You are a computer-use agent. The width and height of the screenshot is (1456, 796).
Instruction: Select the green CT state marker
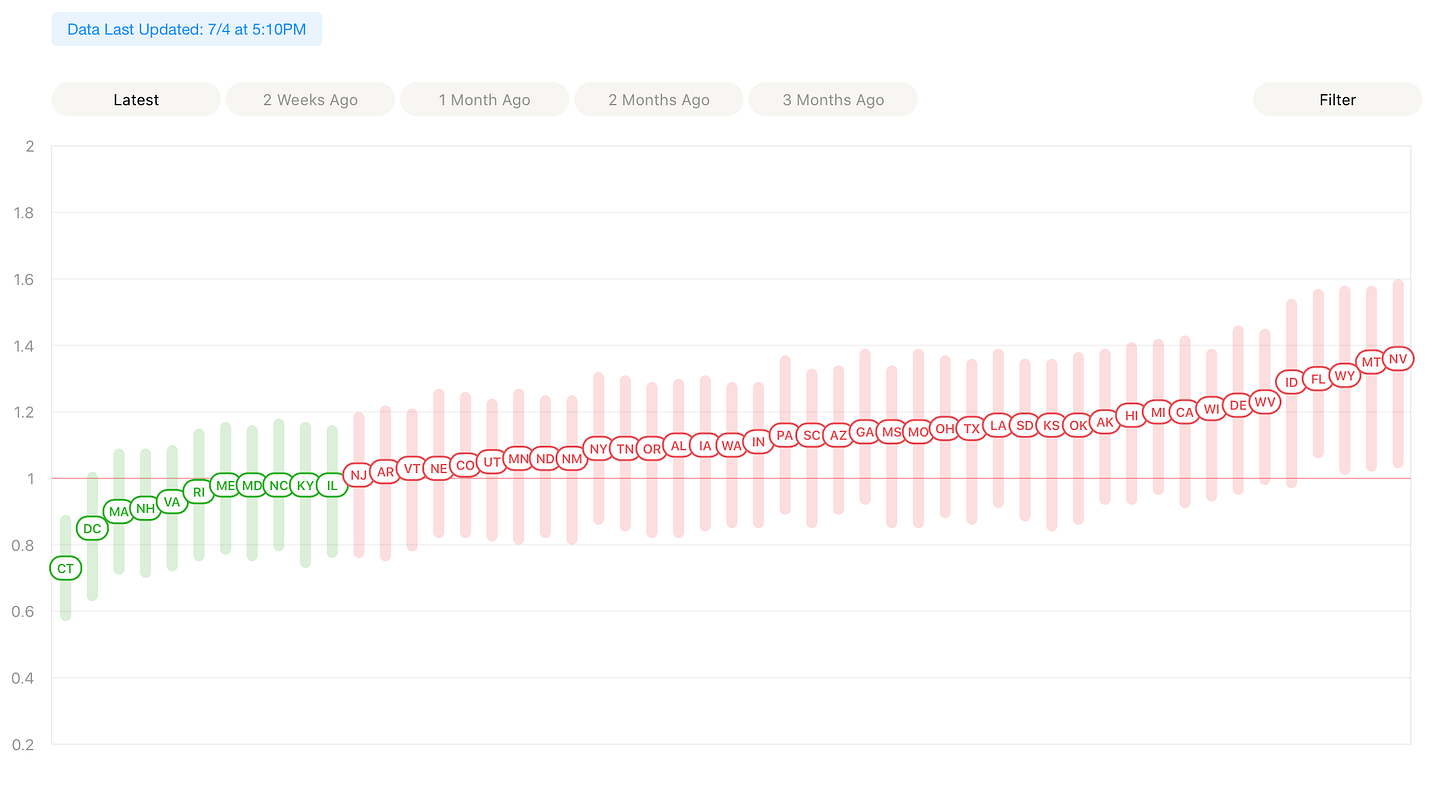tap(65, 568)
